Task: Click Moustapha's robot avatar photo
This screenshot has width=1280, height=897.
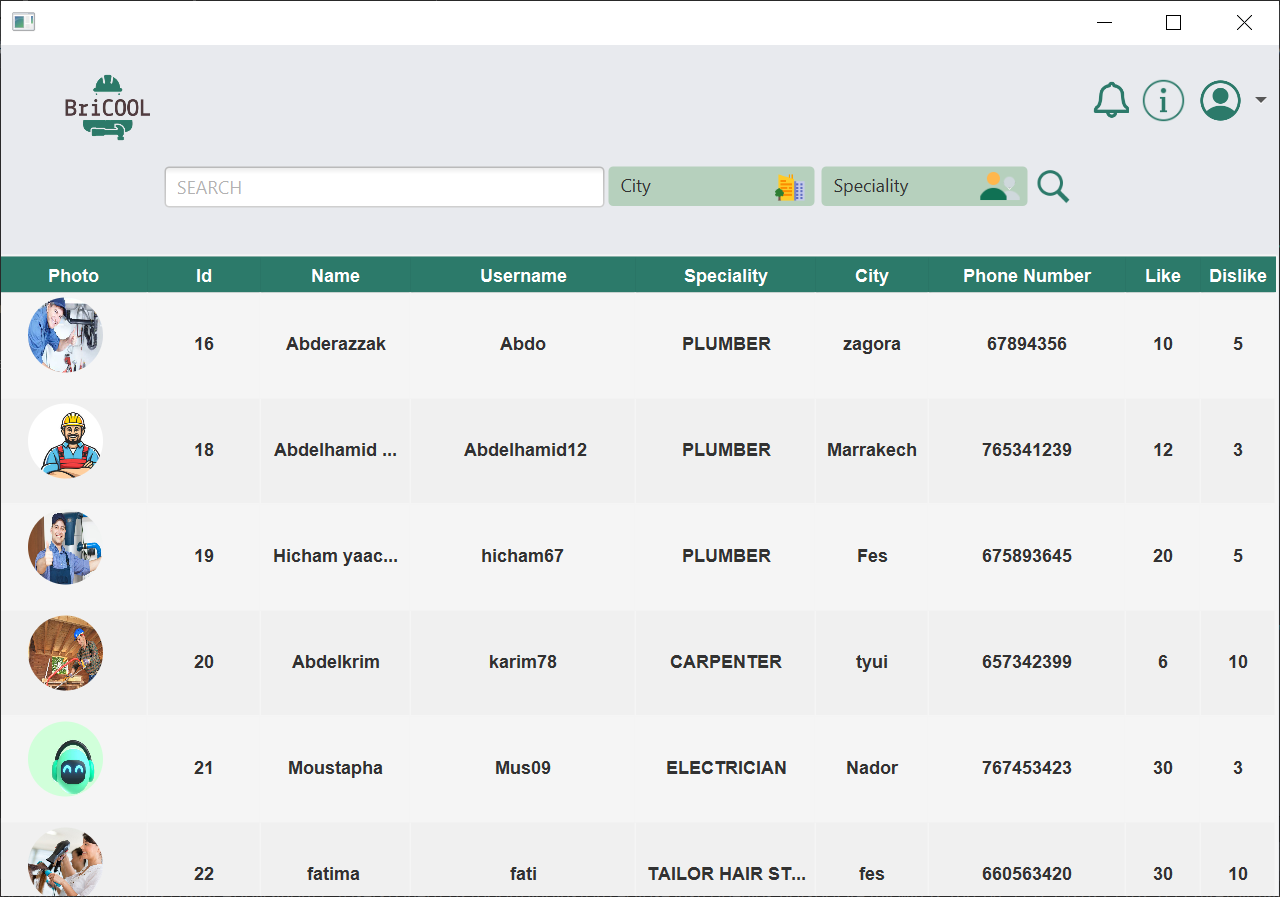Action: (65, 760)
